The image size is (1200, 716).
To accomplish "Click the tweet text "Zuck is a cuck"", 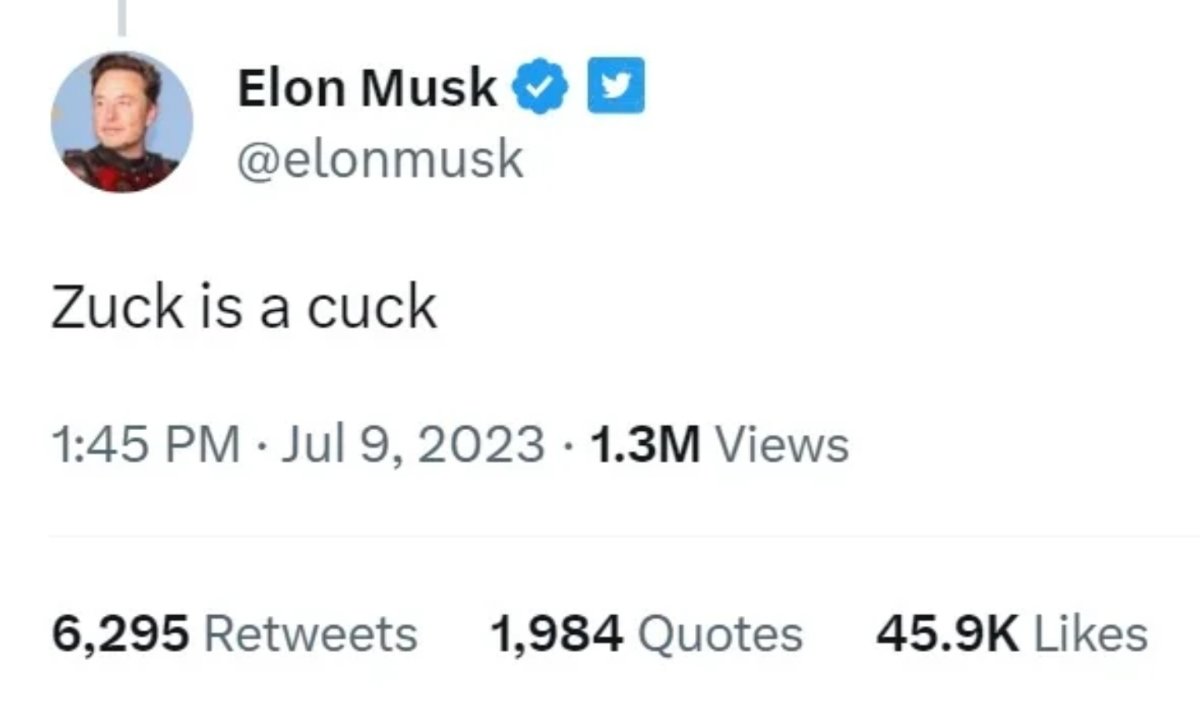I will 244,307.
